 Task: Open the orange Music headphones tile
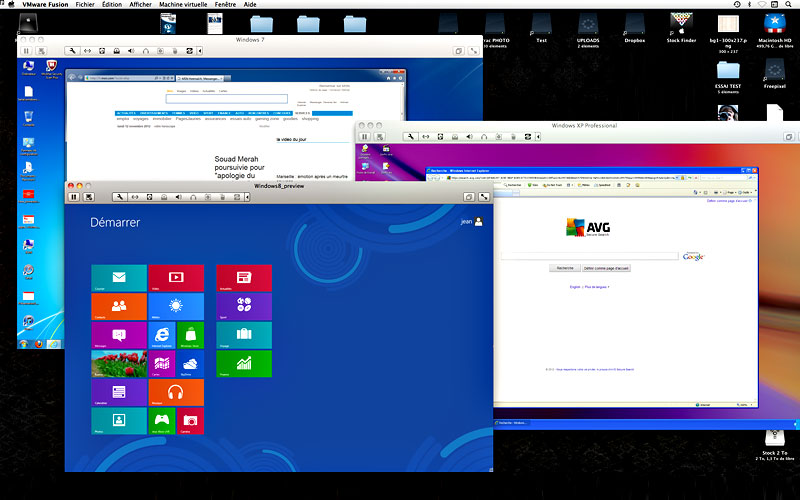point(176,392)
